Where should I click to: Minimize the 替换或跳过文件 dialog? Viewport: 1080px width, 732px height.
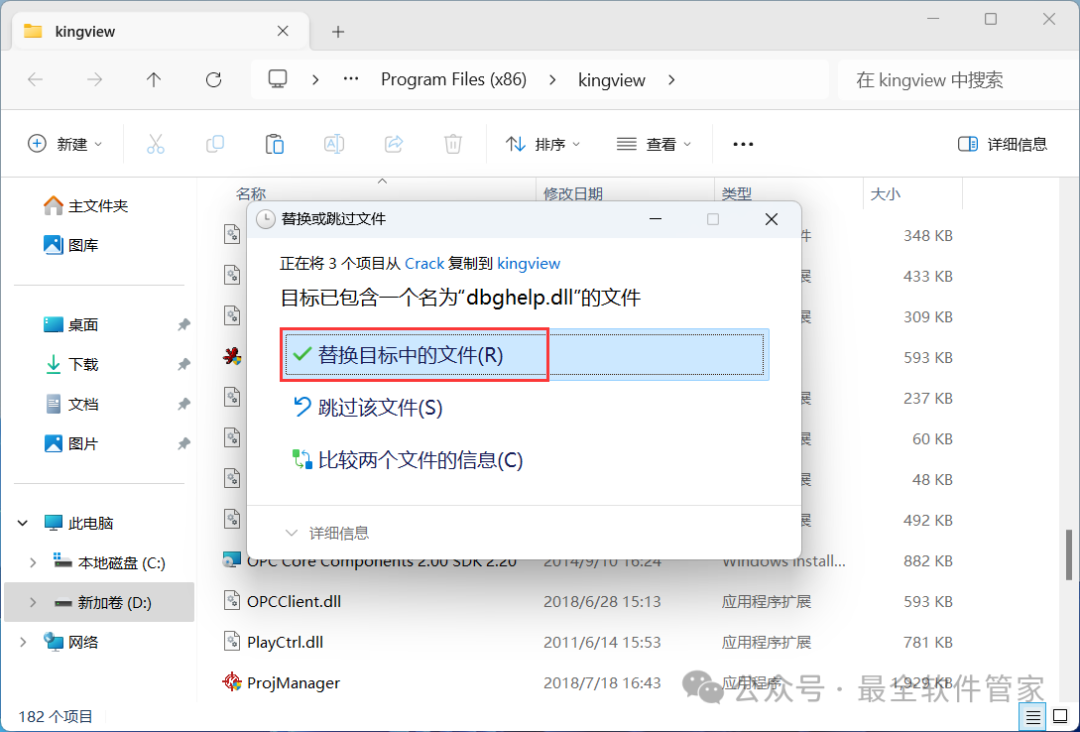(655, 219)
